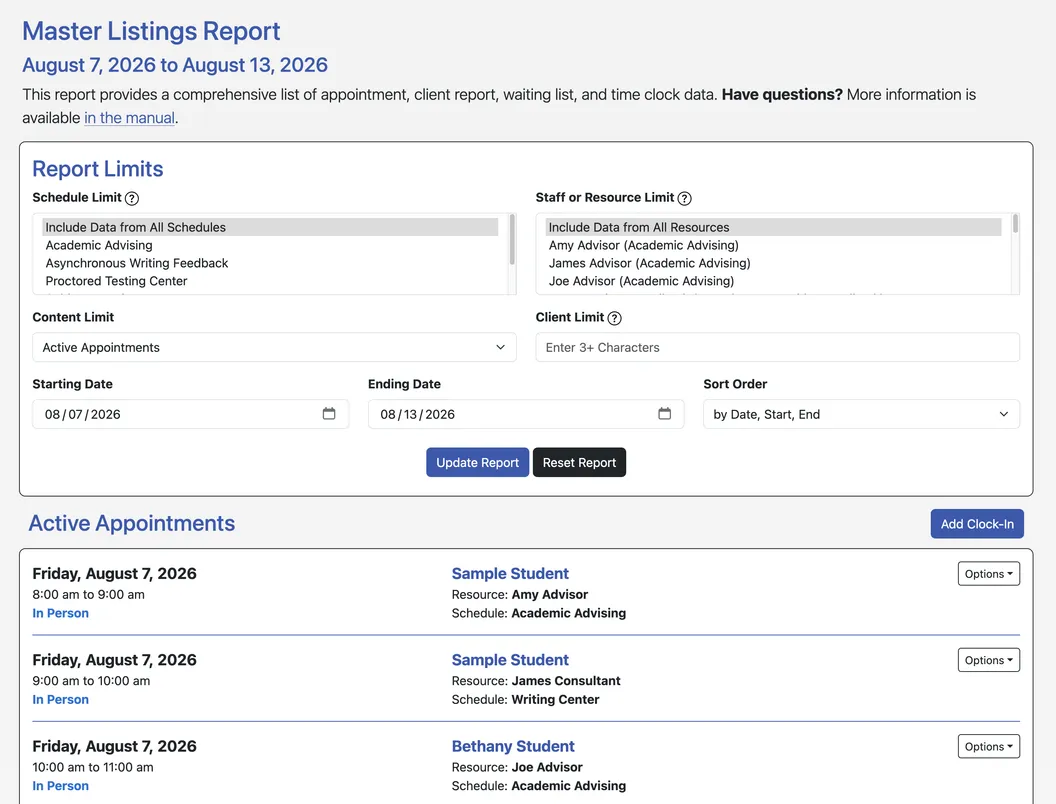
Task: Click the Schedule Limit list scrollbar
Action: 512,240
